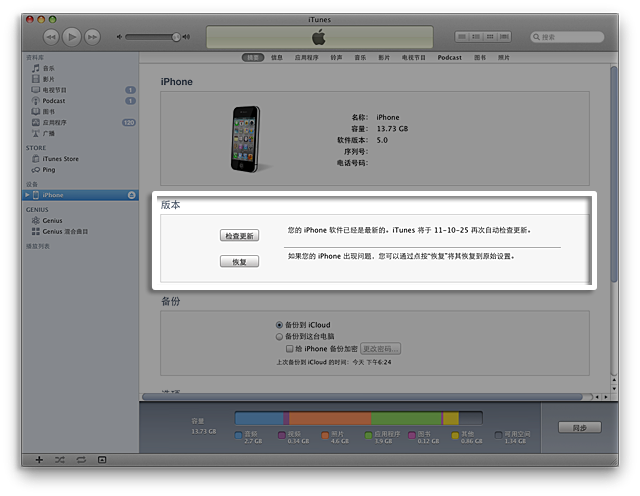Adjust the volume slider knob
This screenshot has width=640, height=496.
click(x=176, y=37)
